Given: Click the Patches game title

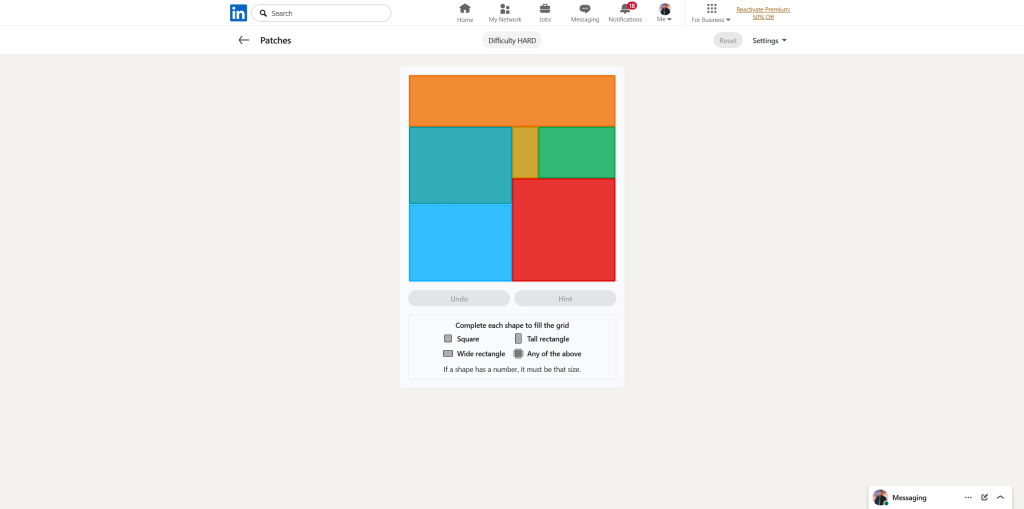Looking at the screenshot, I should pos(276,41).
